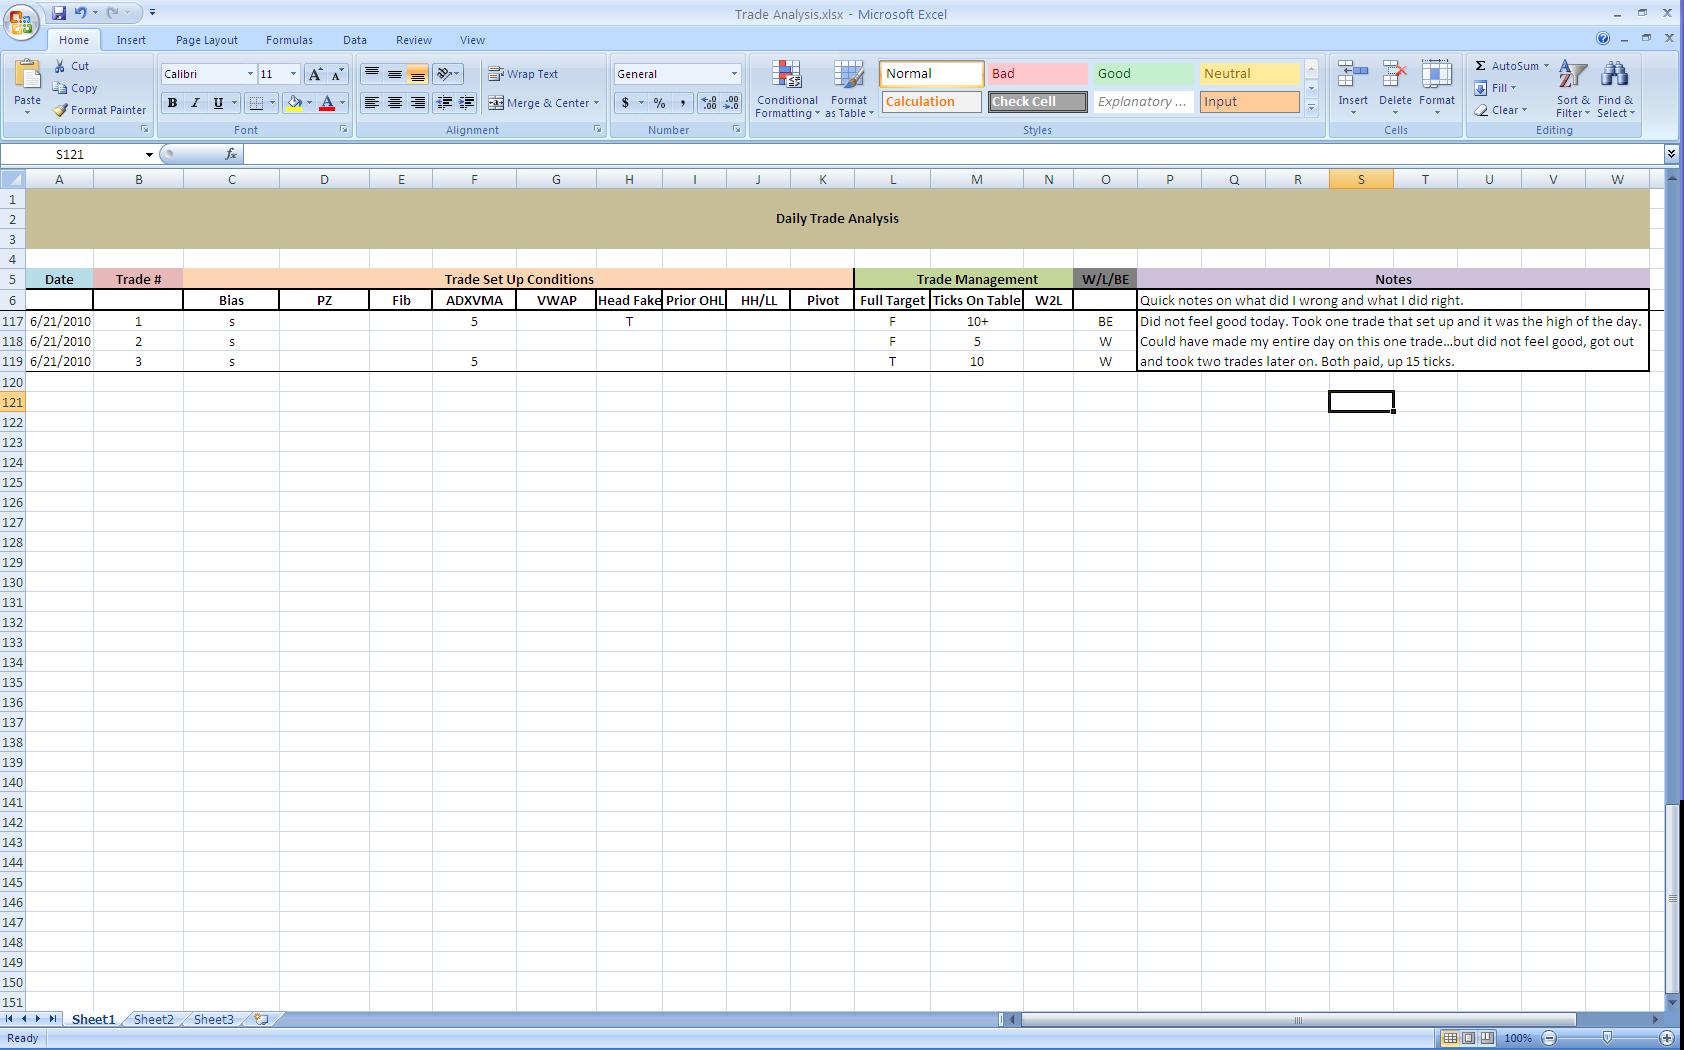Apply comma style number format
This screenshot has width=1684, height=1050.
682,103
